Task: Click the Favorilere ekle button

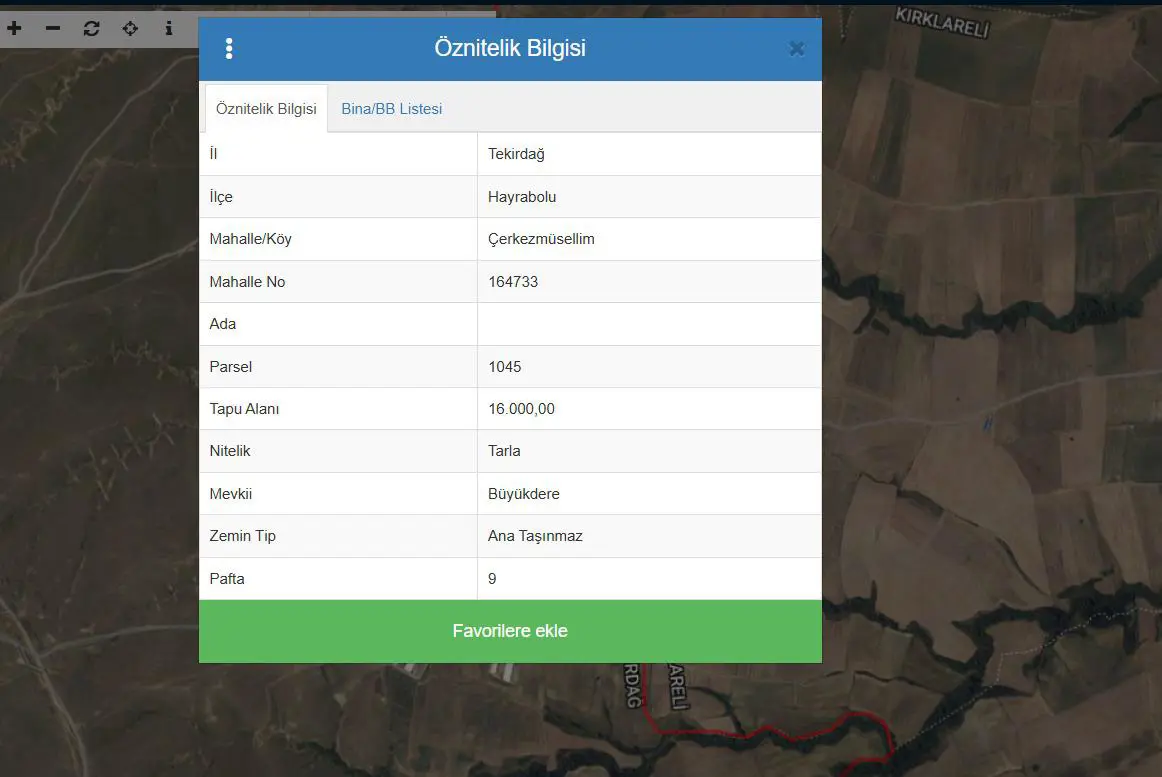Action: pyautogui.click(x=510, y=631)
